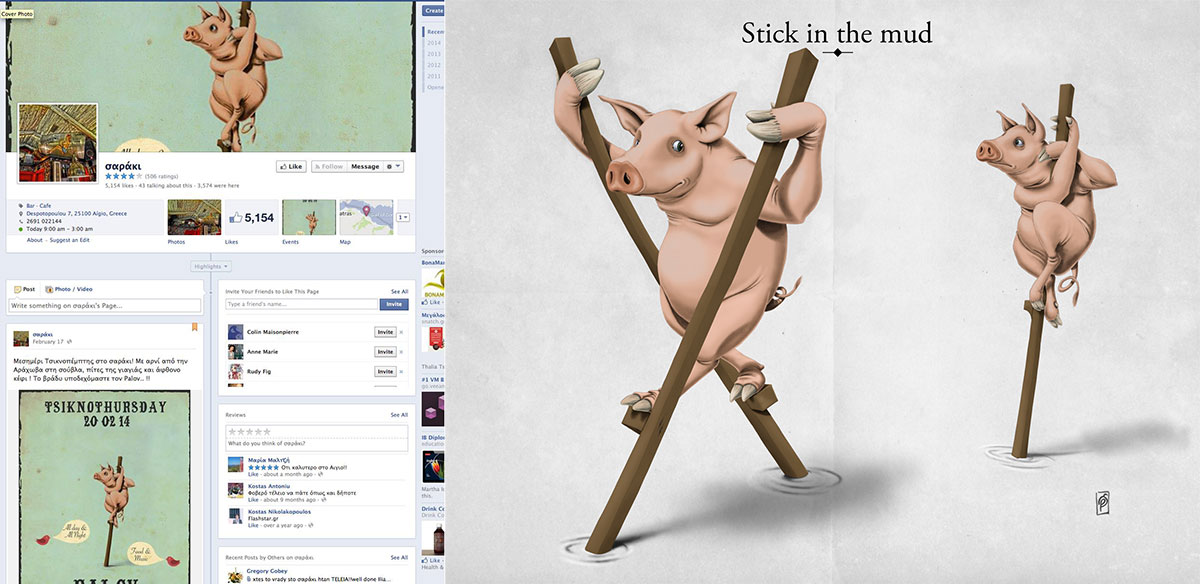Open the Likes tile showing 5,154
1200x584 pixels.
click(251, 216)
